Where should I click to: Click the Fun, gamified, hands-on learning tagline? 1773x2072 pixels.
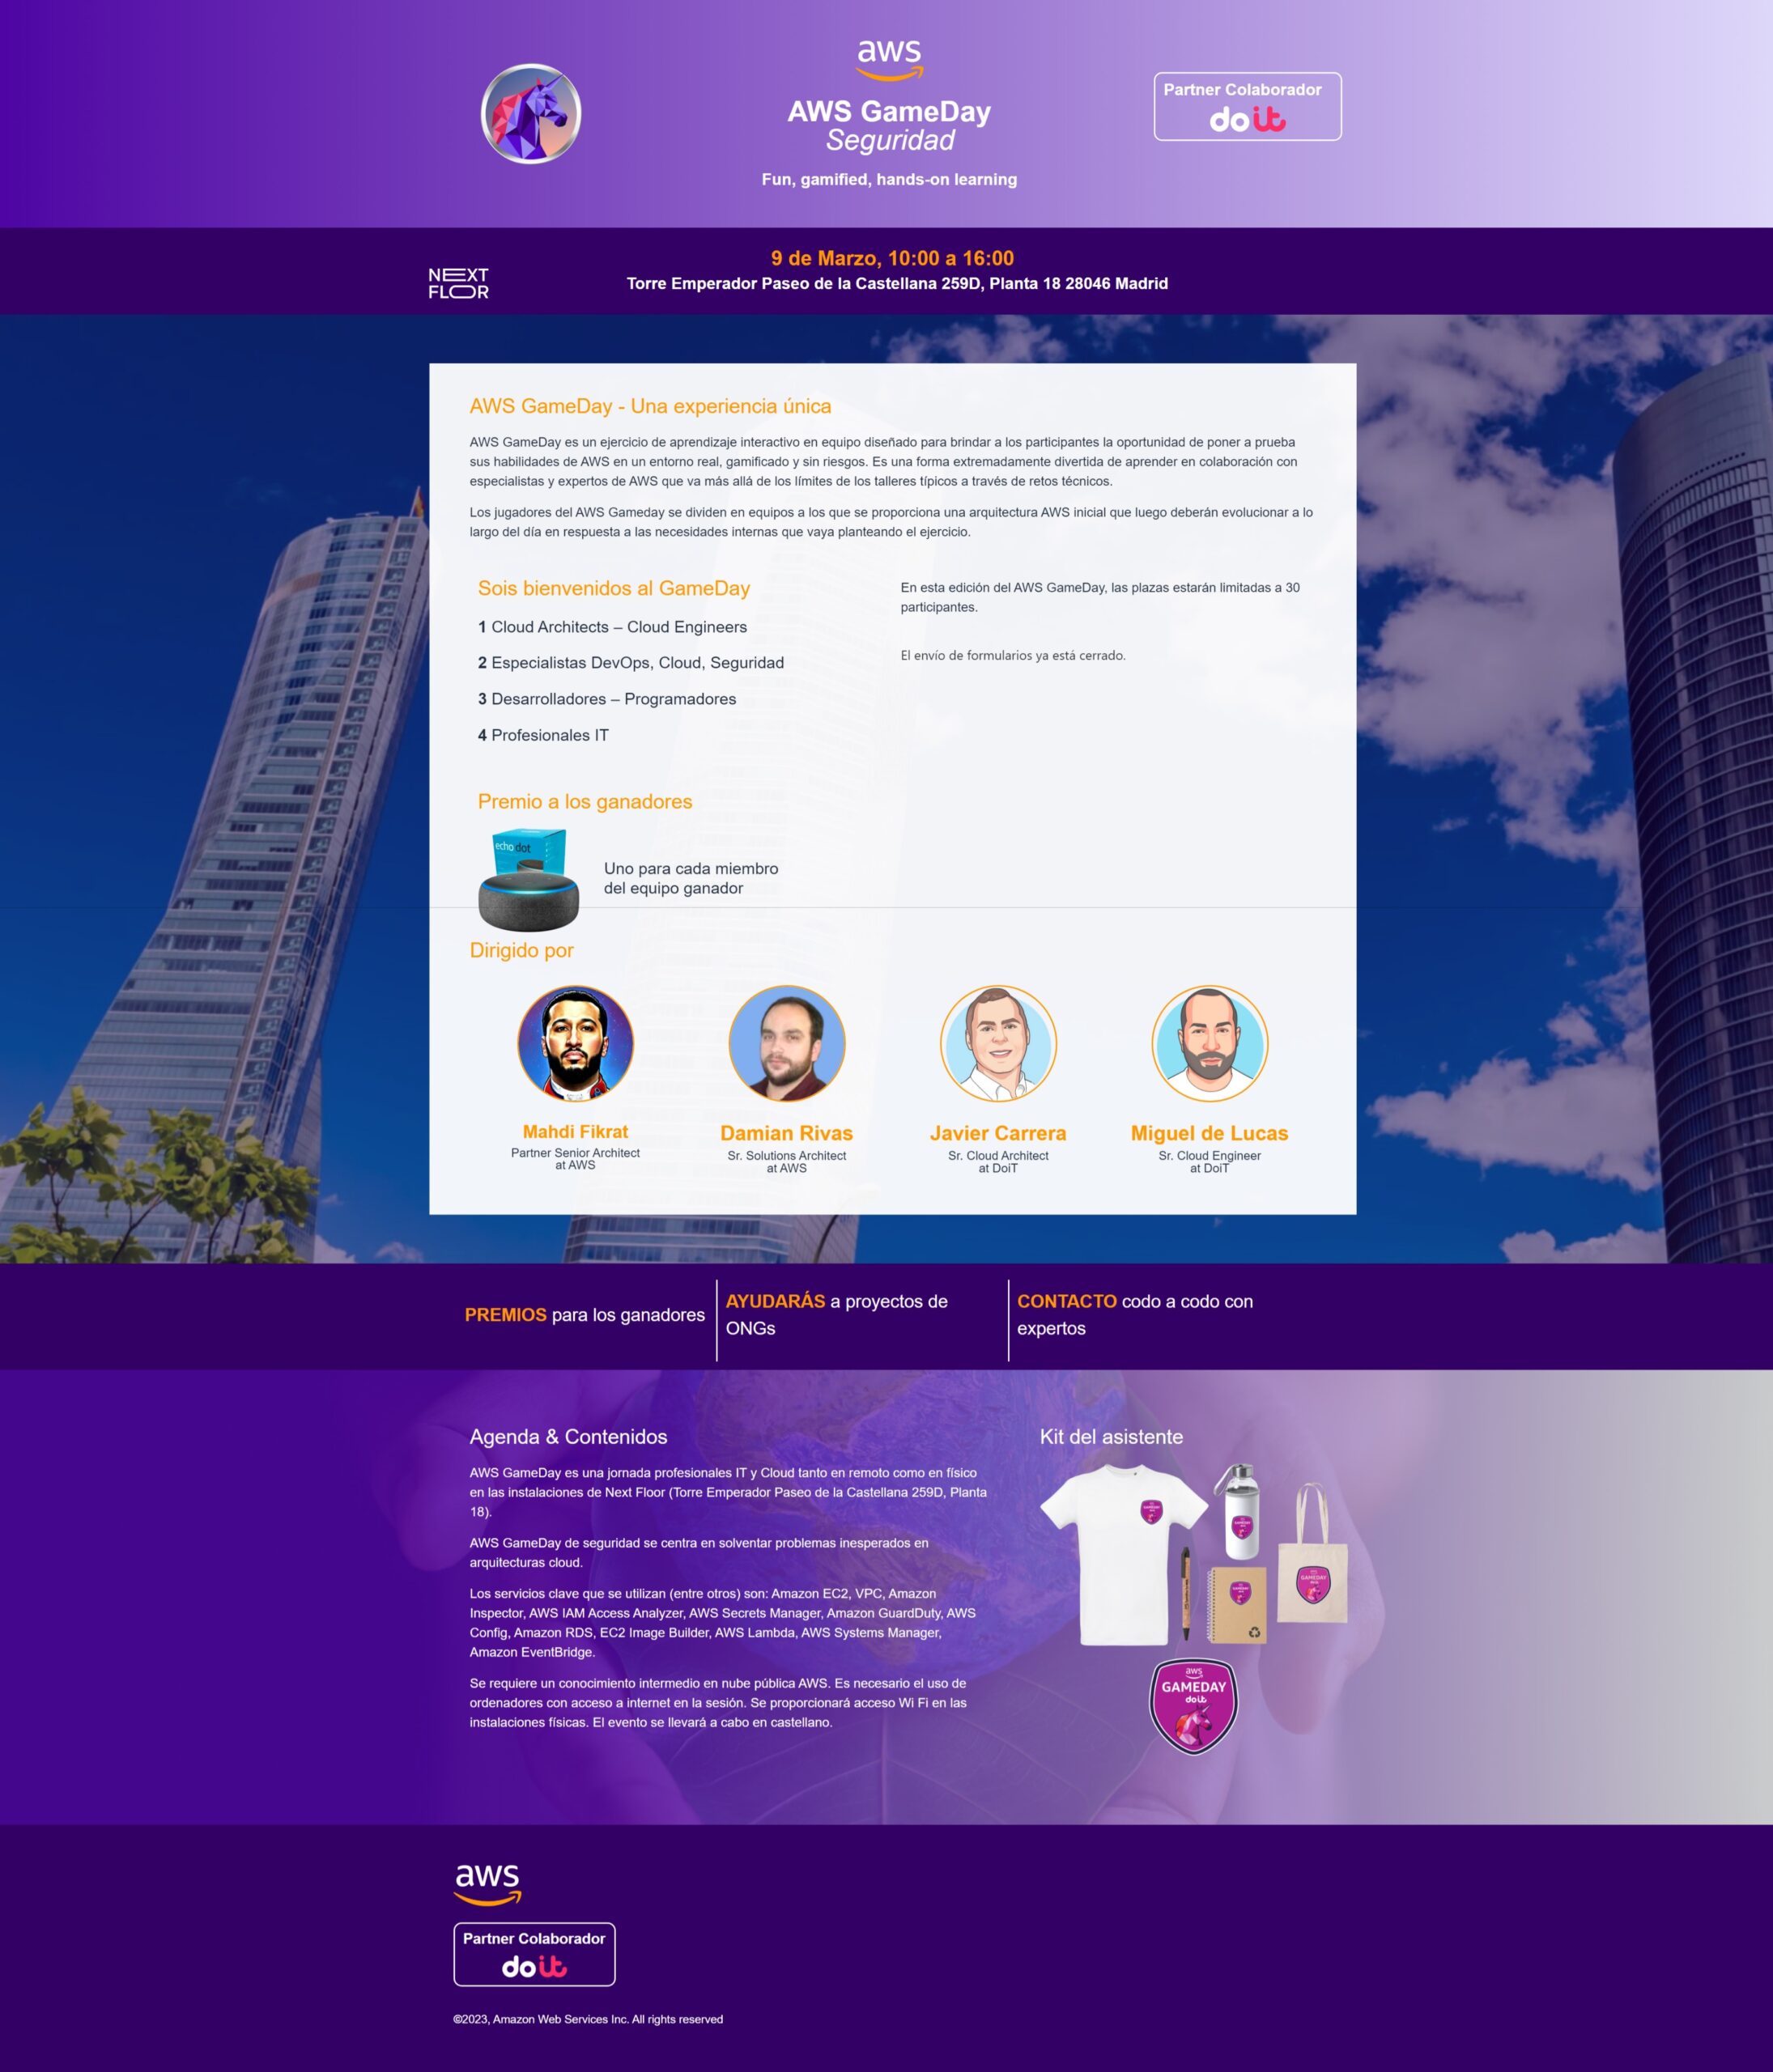(889, 180)
